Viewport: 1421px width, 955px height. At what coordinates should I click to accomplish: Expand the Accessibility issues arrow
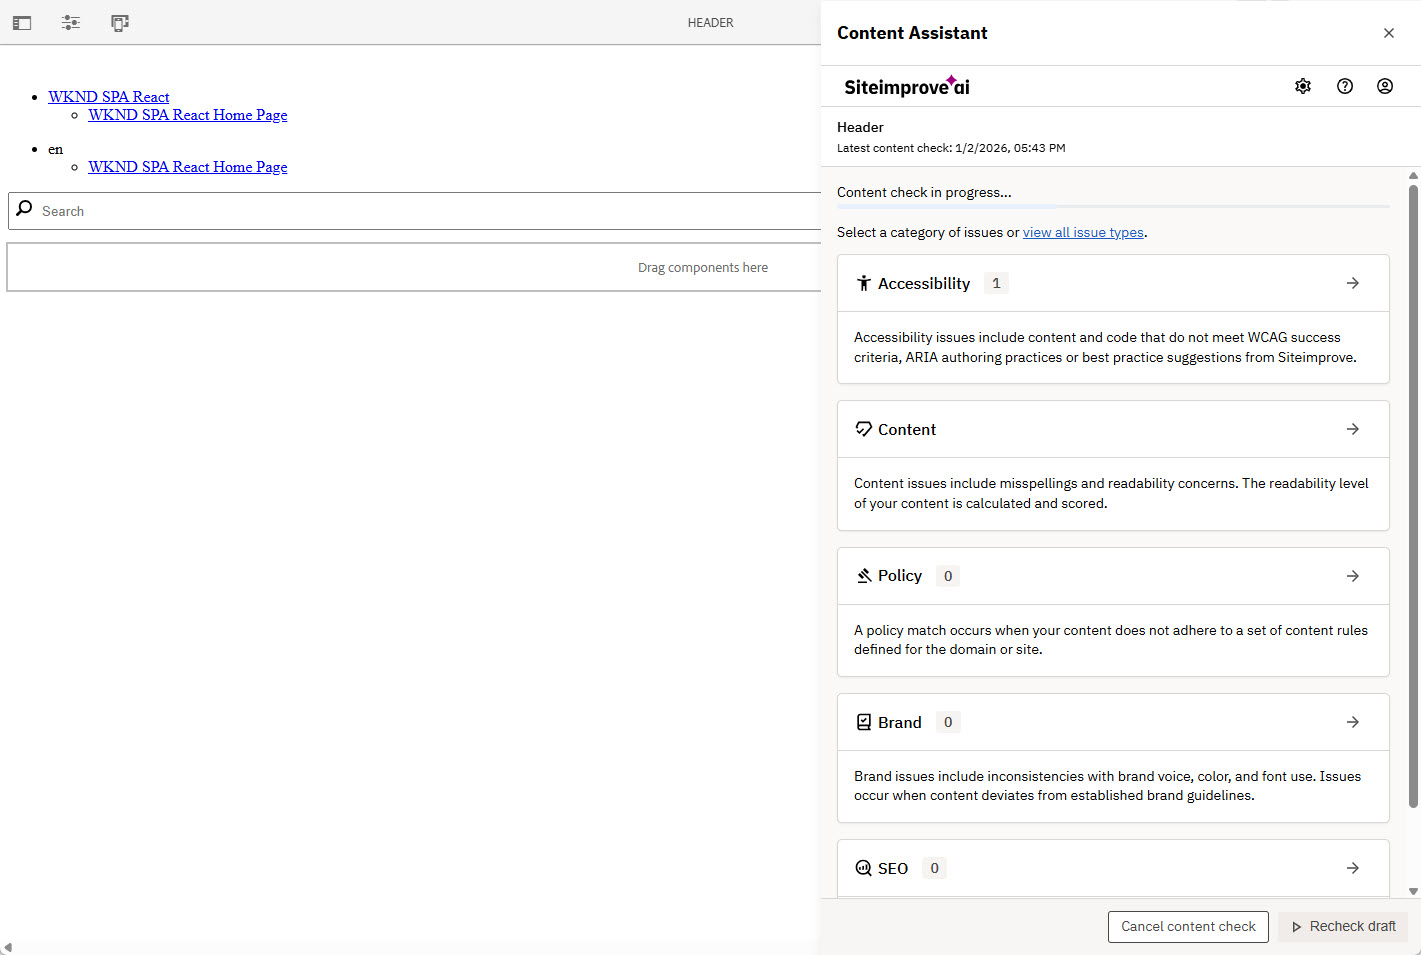pyautogui.click(x=1353, y=283)
